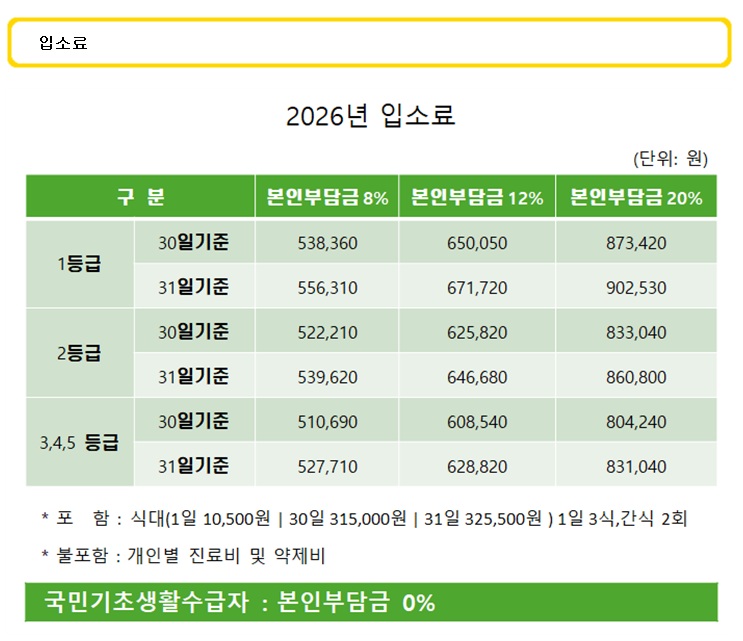Select the 671,720 fee cell
The height and width of the screenshot is (641, 743).
(x=477, y=288)
